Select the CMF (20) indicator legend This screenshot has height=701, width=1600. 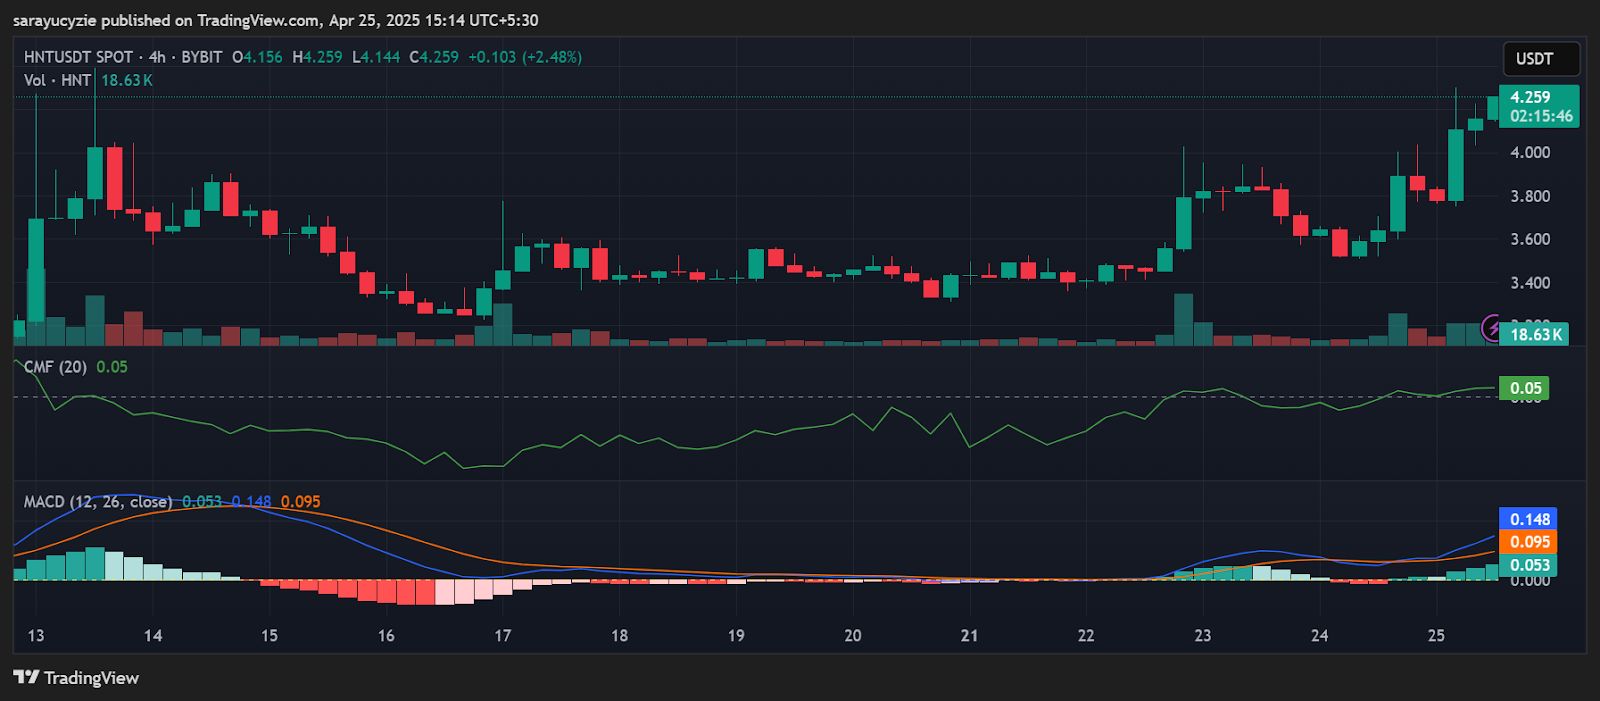[55, 367]
